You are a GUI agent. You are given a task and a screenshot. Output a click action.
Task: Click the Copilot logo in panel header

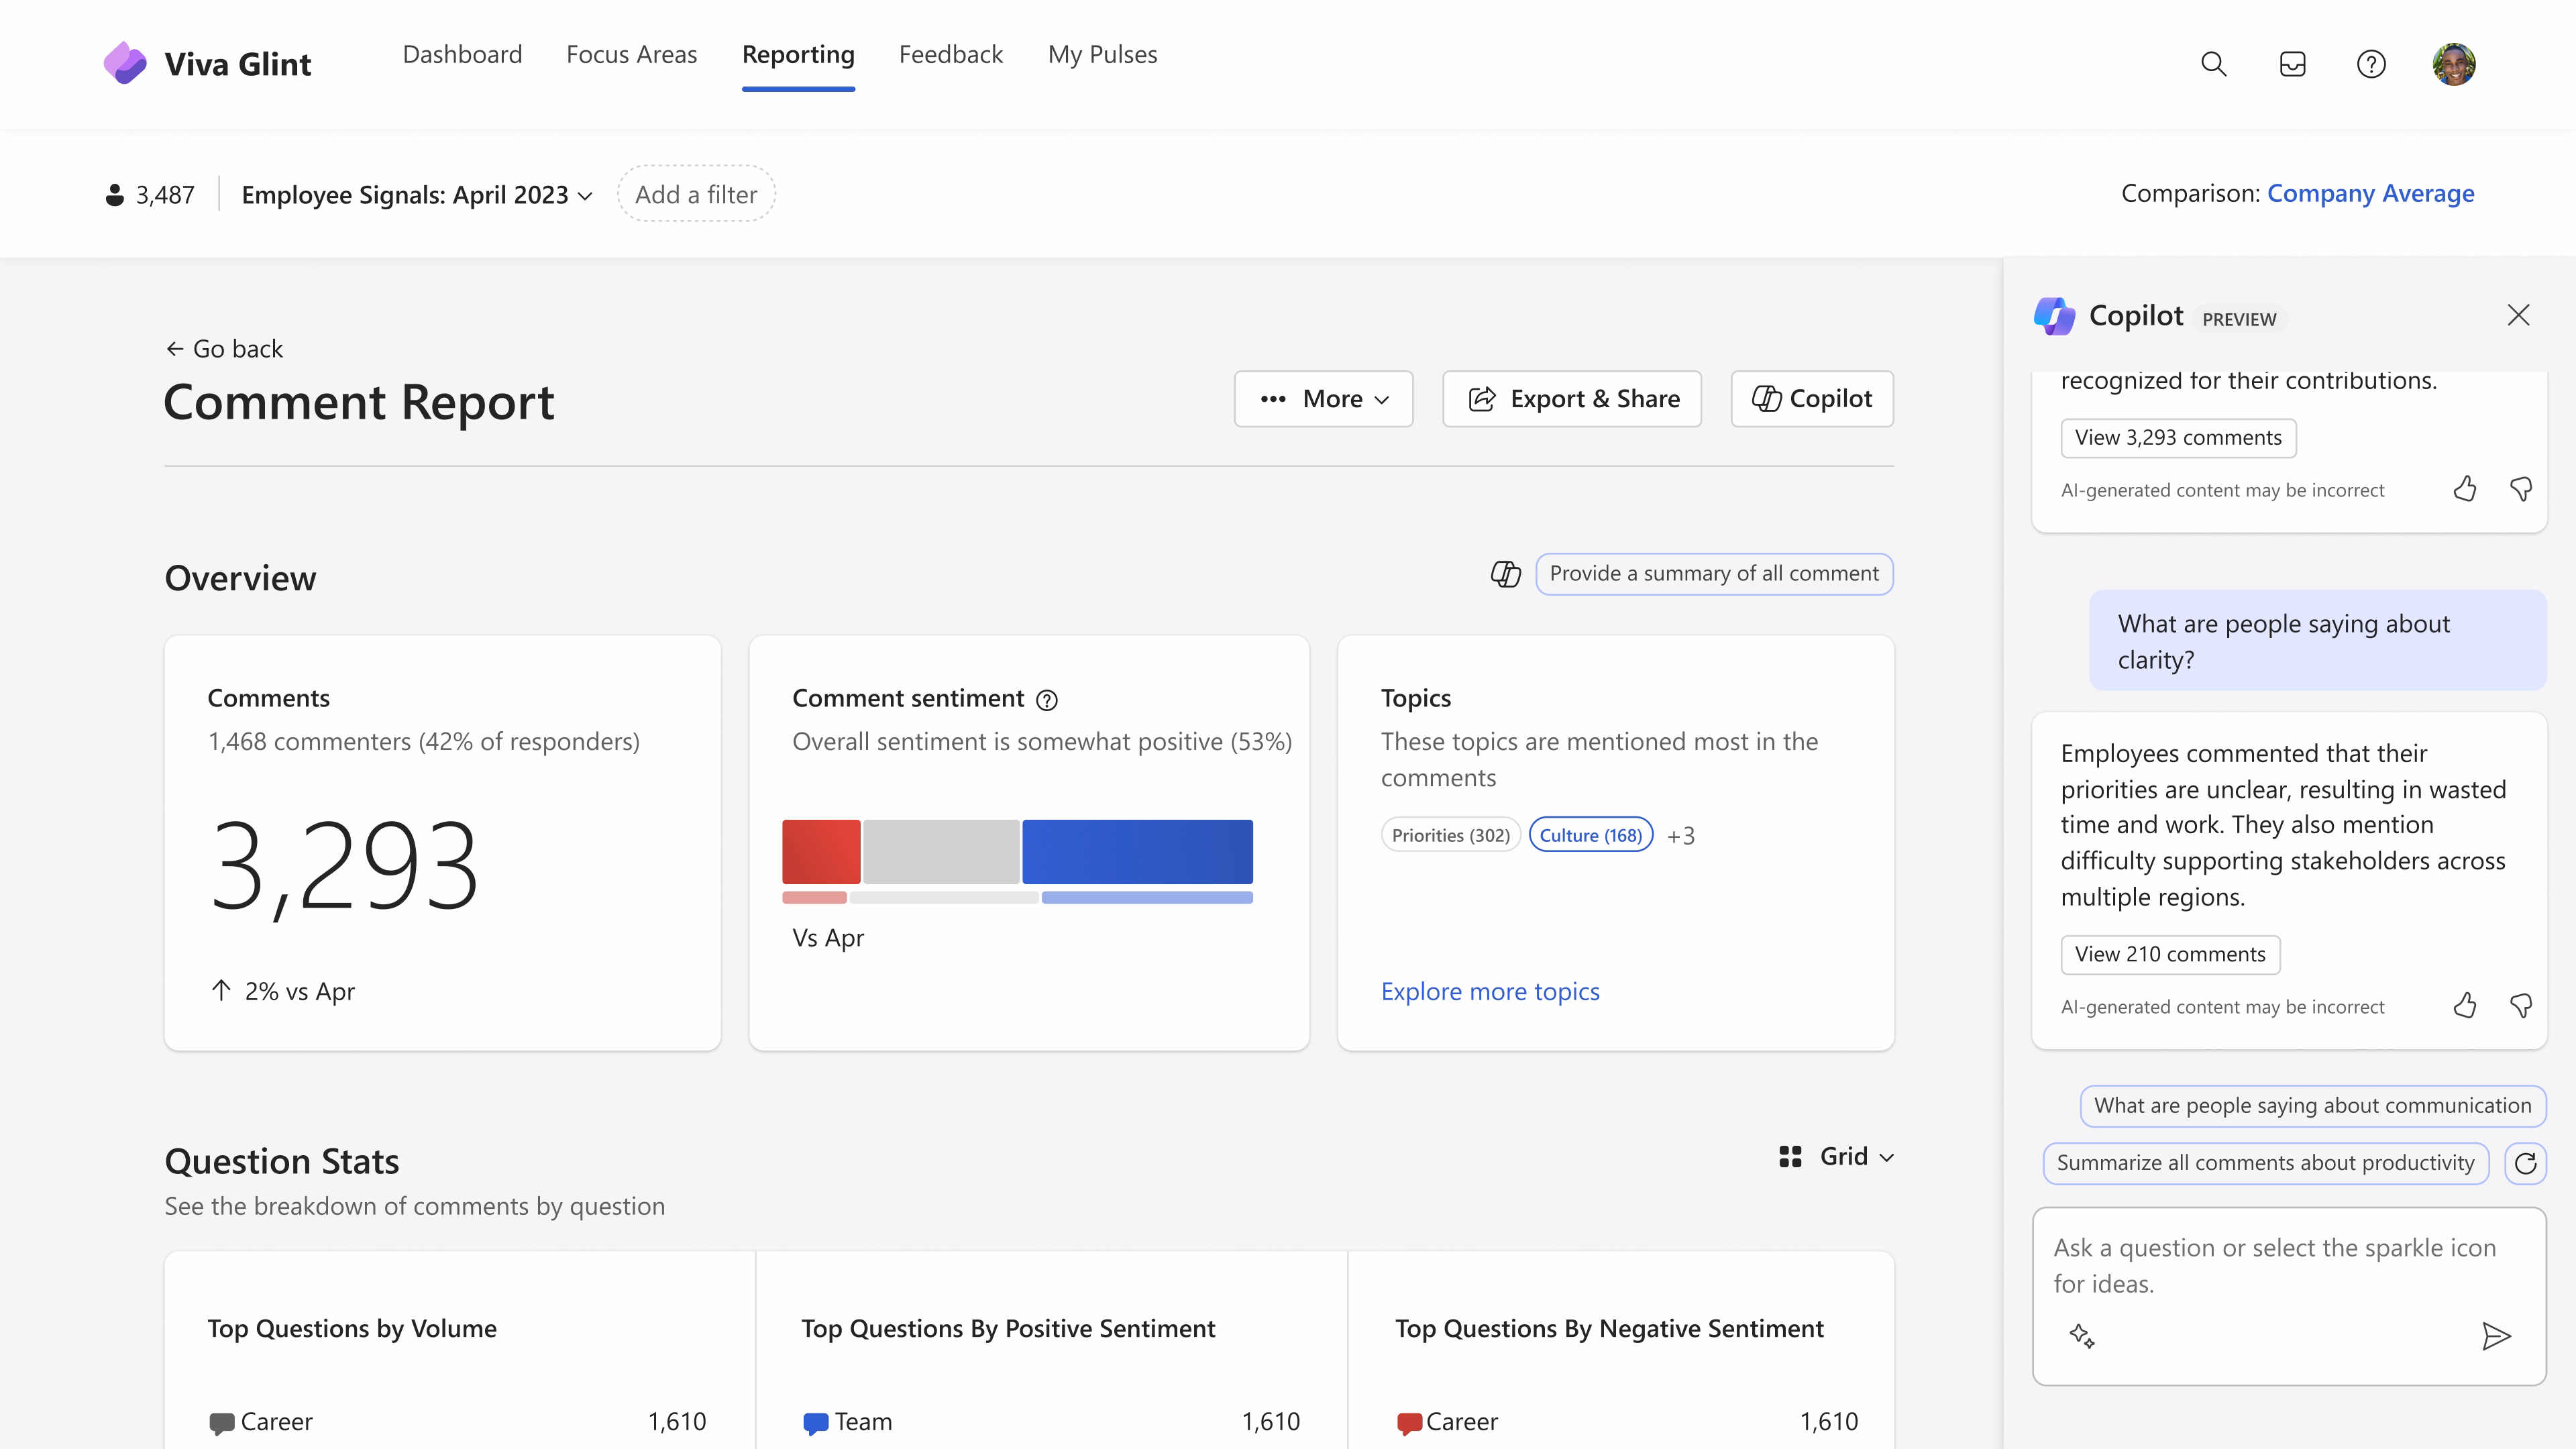coord(2055,316)
